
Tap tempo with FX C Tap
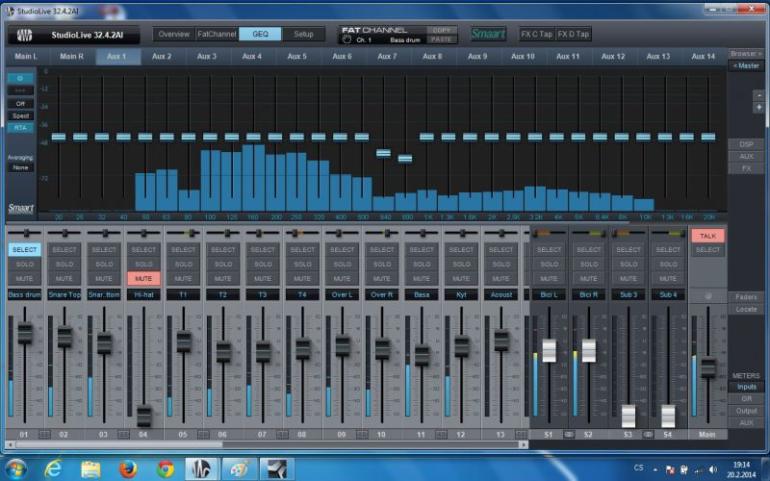[537, 34]
